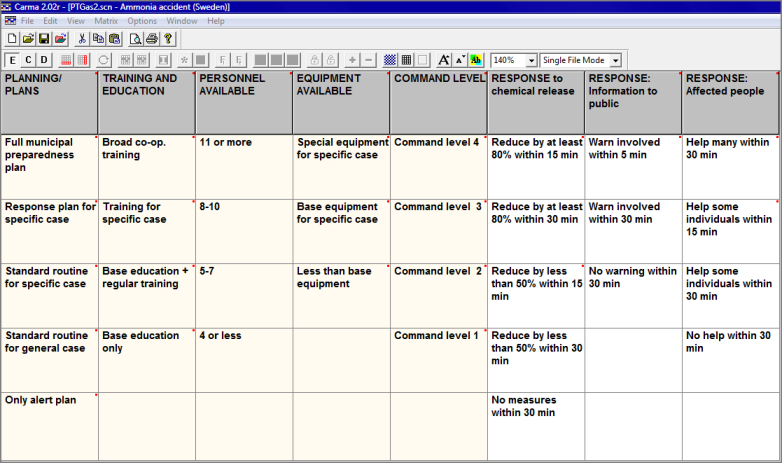The width and height of the screenshot is (782, 463).
Task: Select 'No measures within 30 min' cell
Action: (x=536, y=426)
